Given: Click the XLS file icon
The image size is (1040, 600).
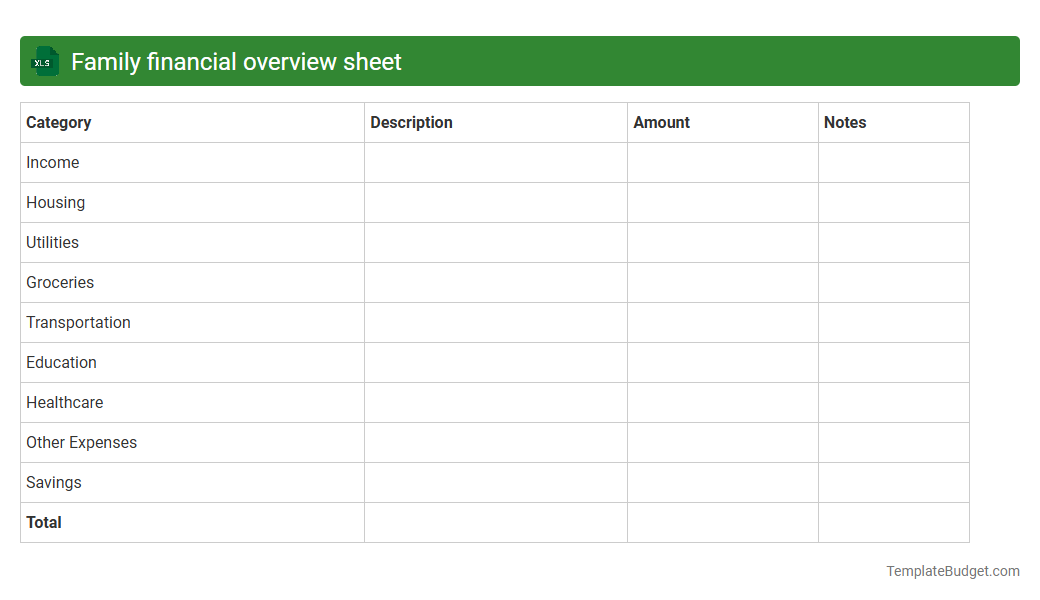Looking at the screenshot, I should 44,61.
